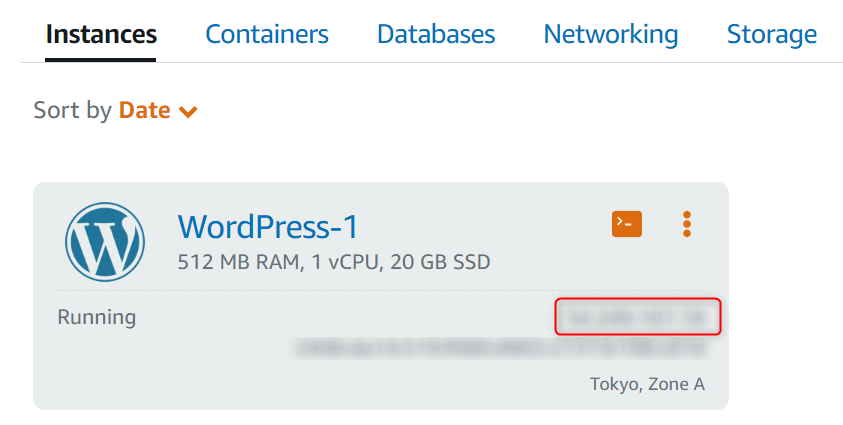Click the dashed divider in the instance card
843x425 pixels.
pos(381,291)
